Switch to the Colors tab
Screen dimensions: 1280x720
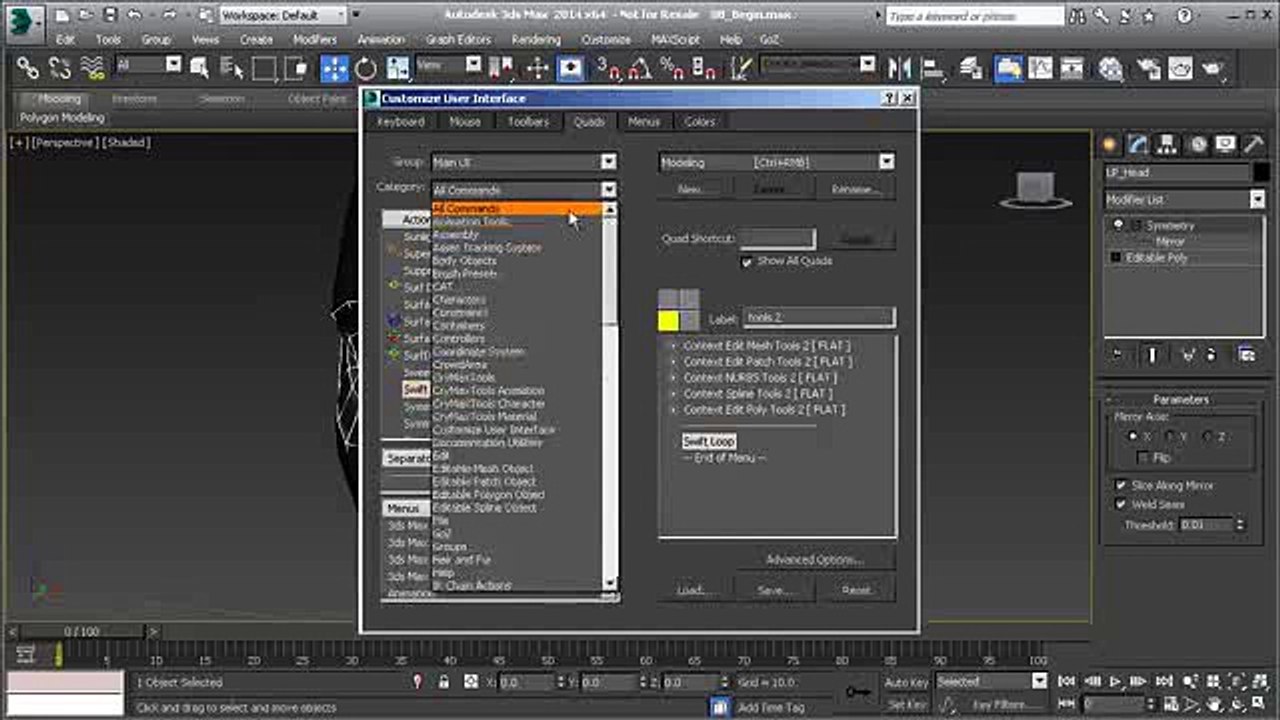tap(700, 122)
